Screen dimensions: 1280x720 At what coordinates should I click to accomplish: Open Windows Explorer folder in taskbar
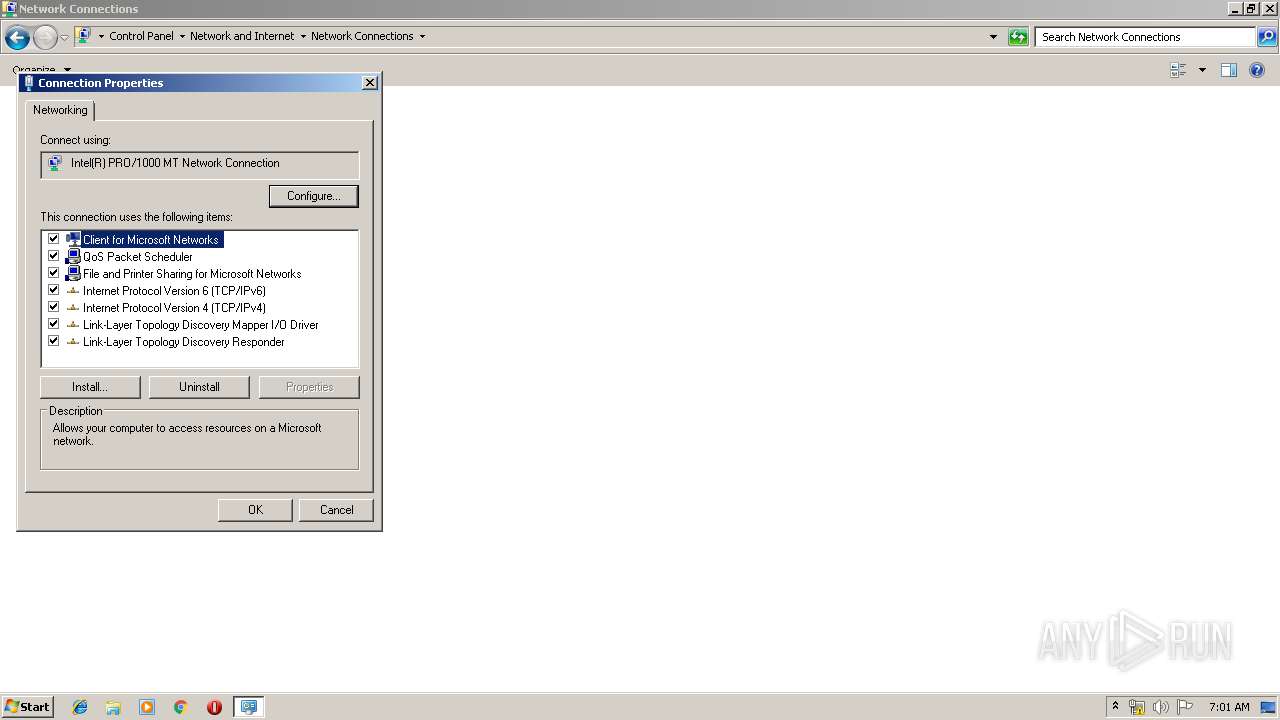coord(113,707)
